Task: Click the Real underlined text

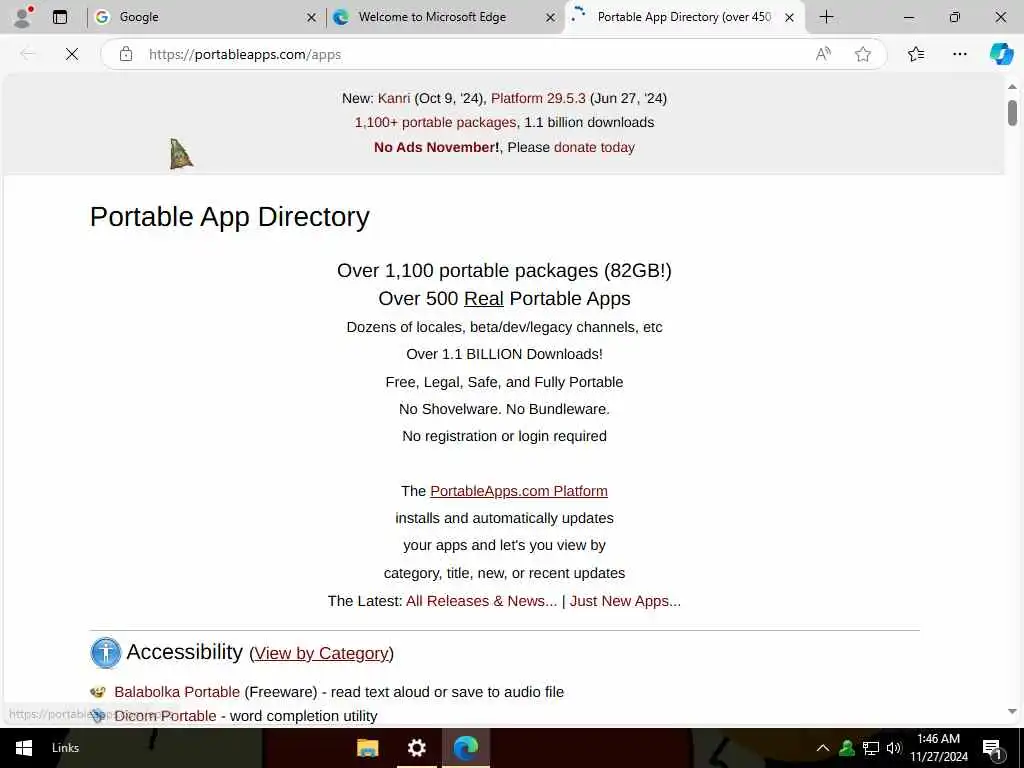Action: (483, 299)
